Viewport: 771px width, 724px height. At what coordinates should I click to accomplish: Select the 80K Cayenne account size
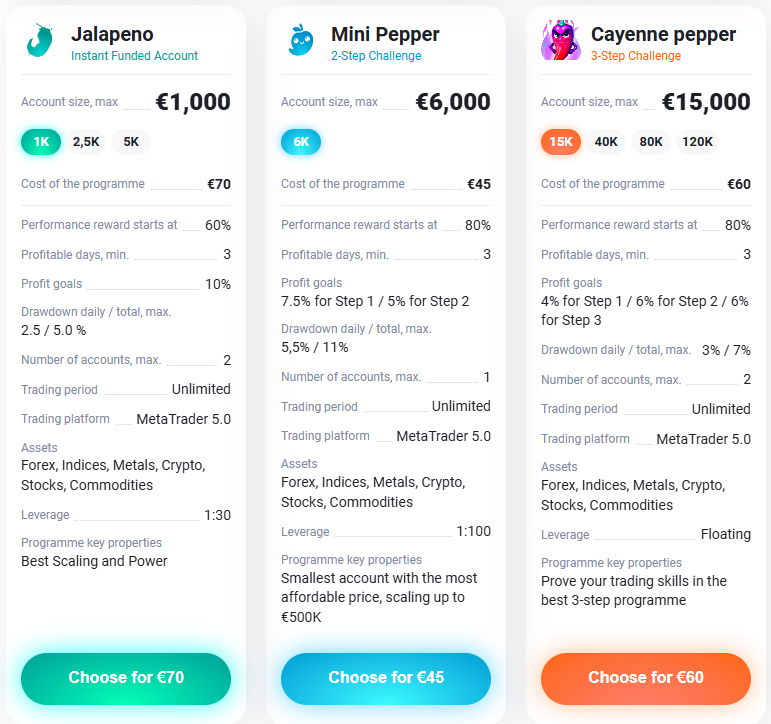(651, 142)
